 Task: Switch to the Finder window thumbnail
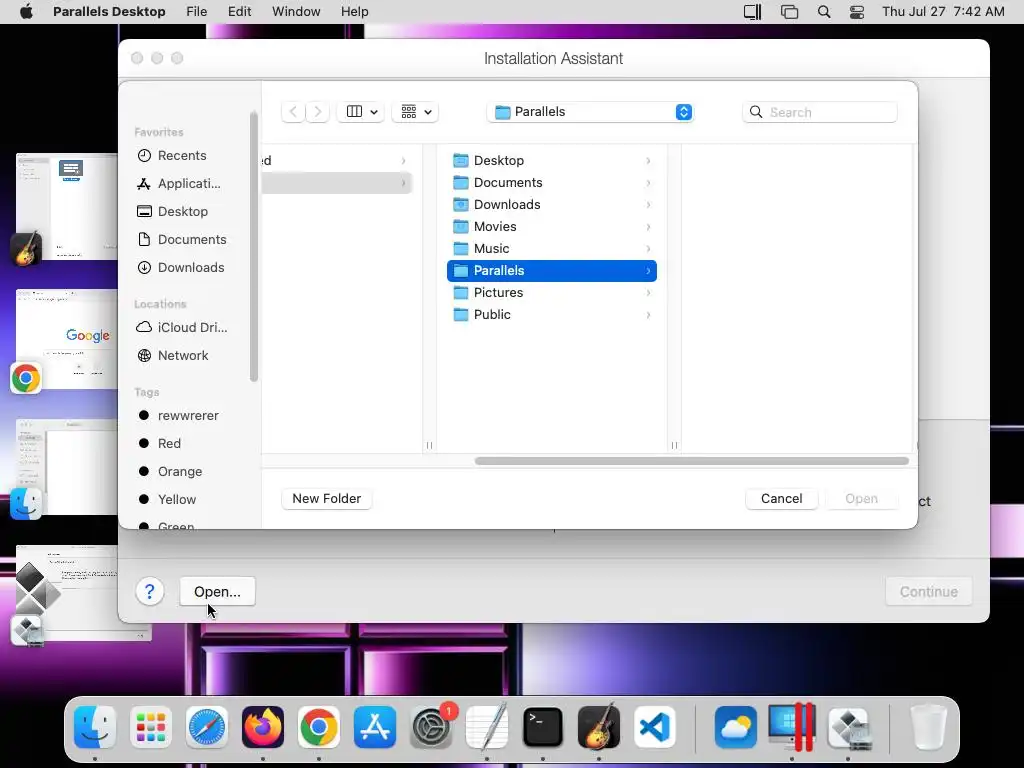(x=67, y=467)
